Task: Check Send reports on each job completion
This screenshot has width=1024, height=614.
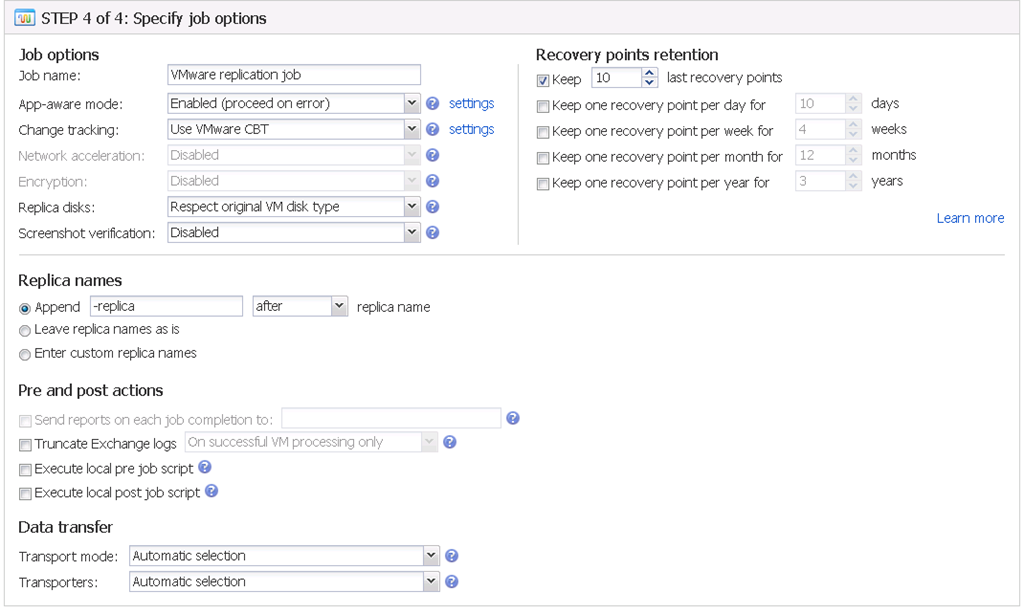Action: (x=25, y=421)
